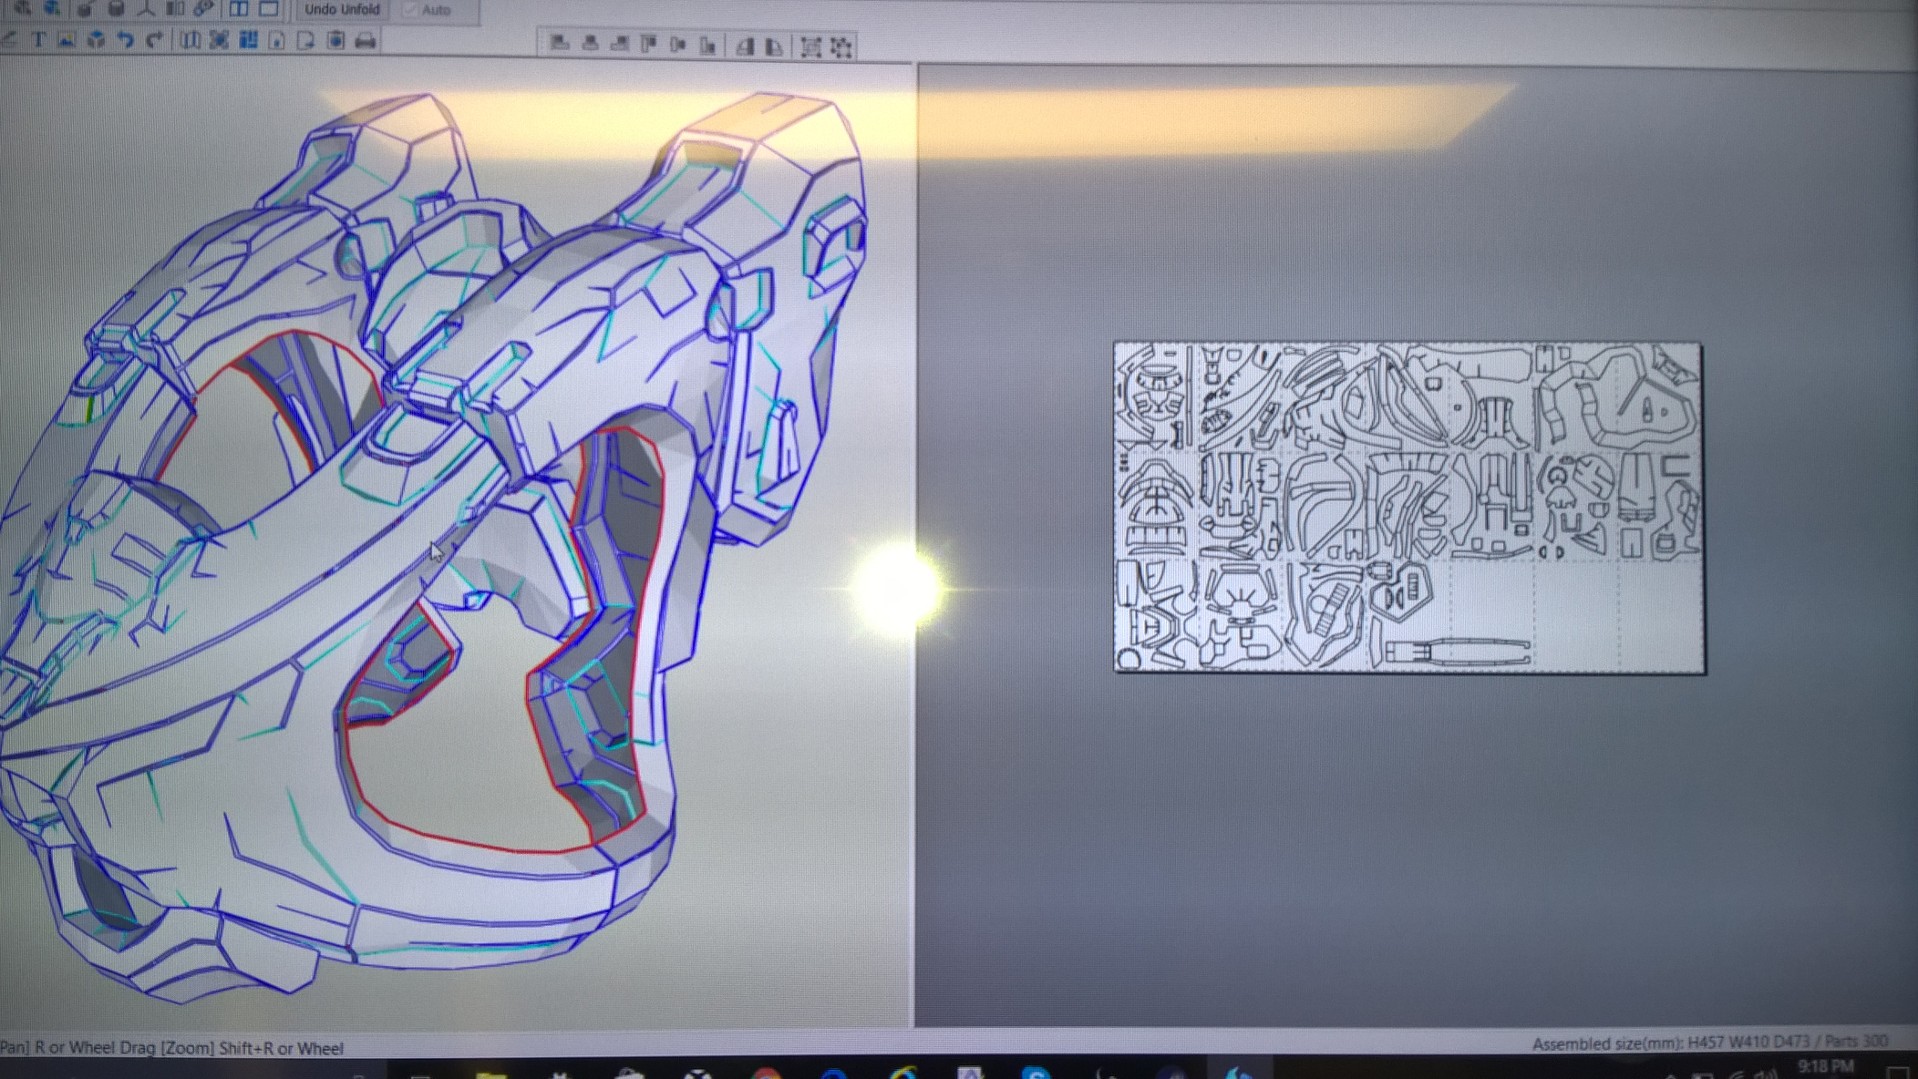Screen dimensions: 1918x1079
Task: Click the single window view icon
Action: pyautogui.click(x=269, y=9)
